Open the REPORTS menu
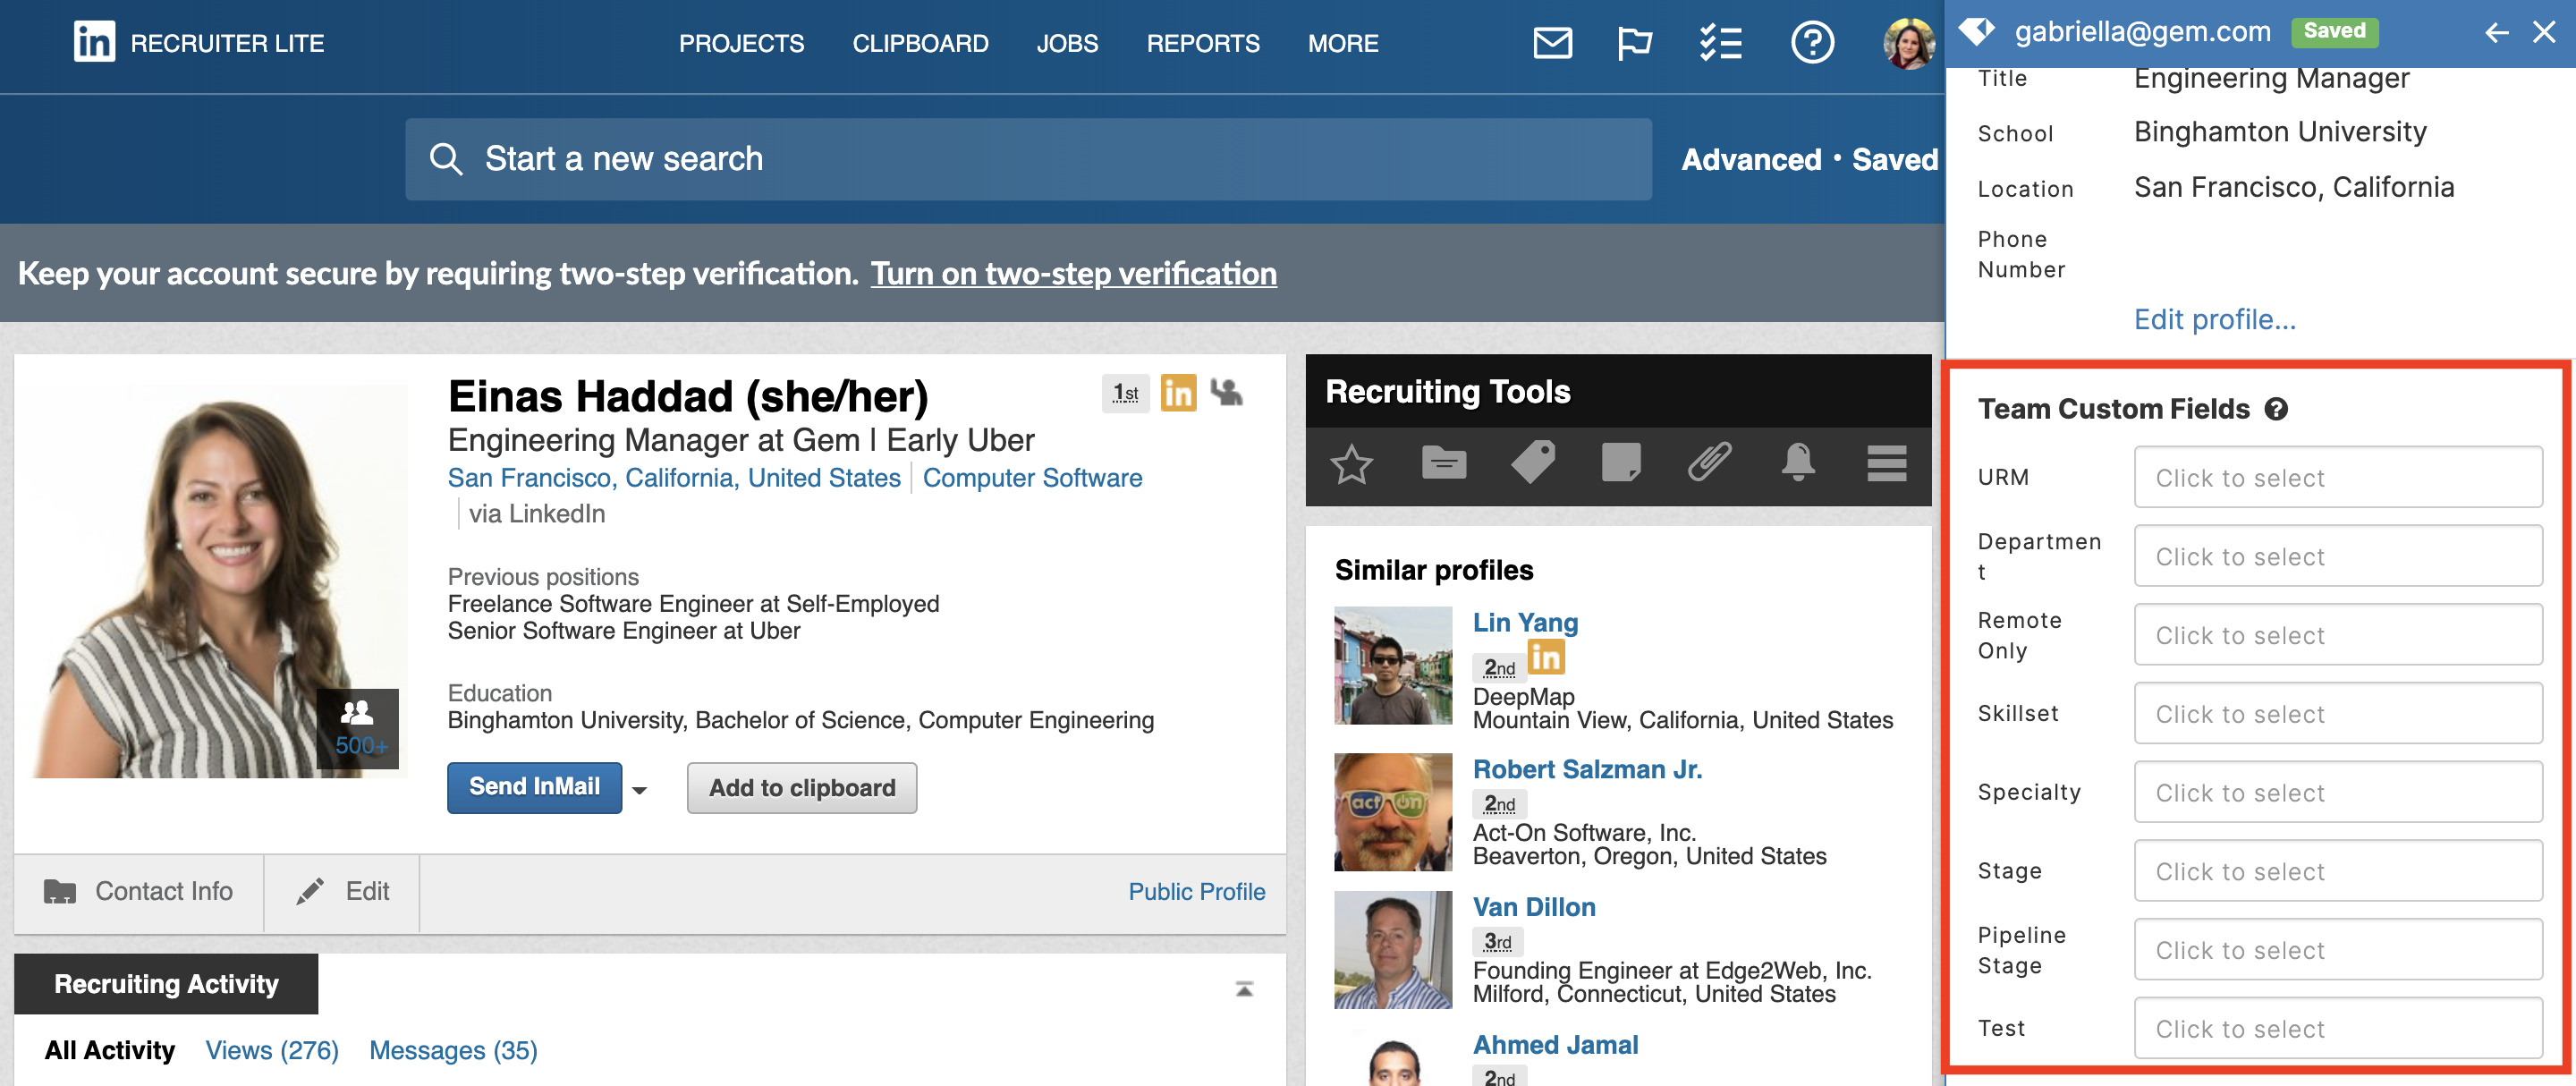2576x1086 pixels. tap(1203, 44)
